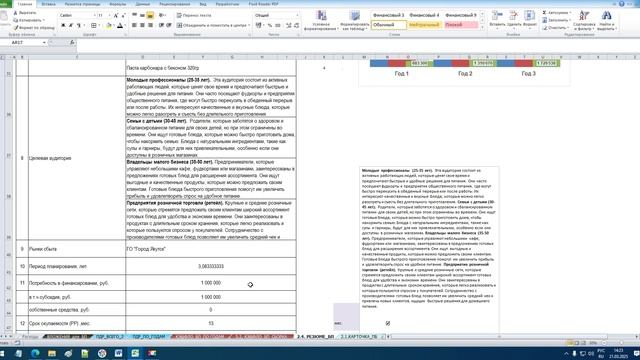The width and height of the screenshot is (640, 360).
Task: Open Word from the taskbar
Action: tap(118, 353)
